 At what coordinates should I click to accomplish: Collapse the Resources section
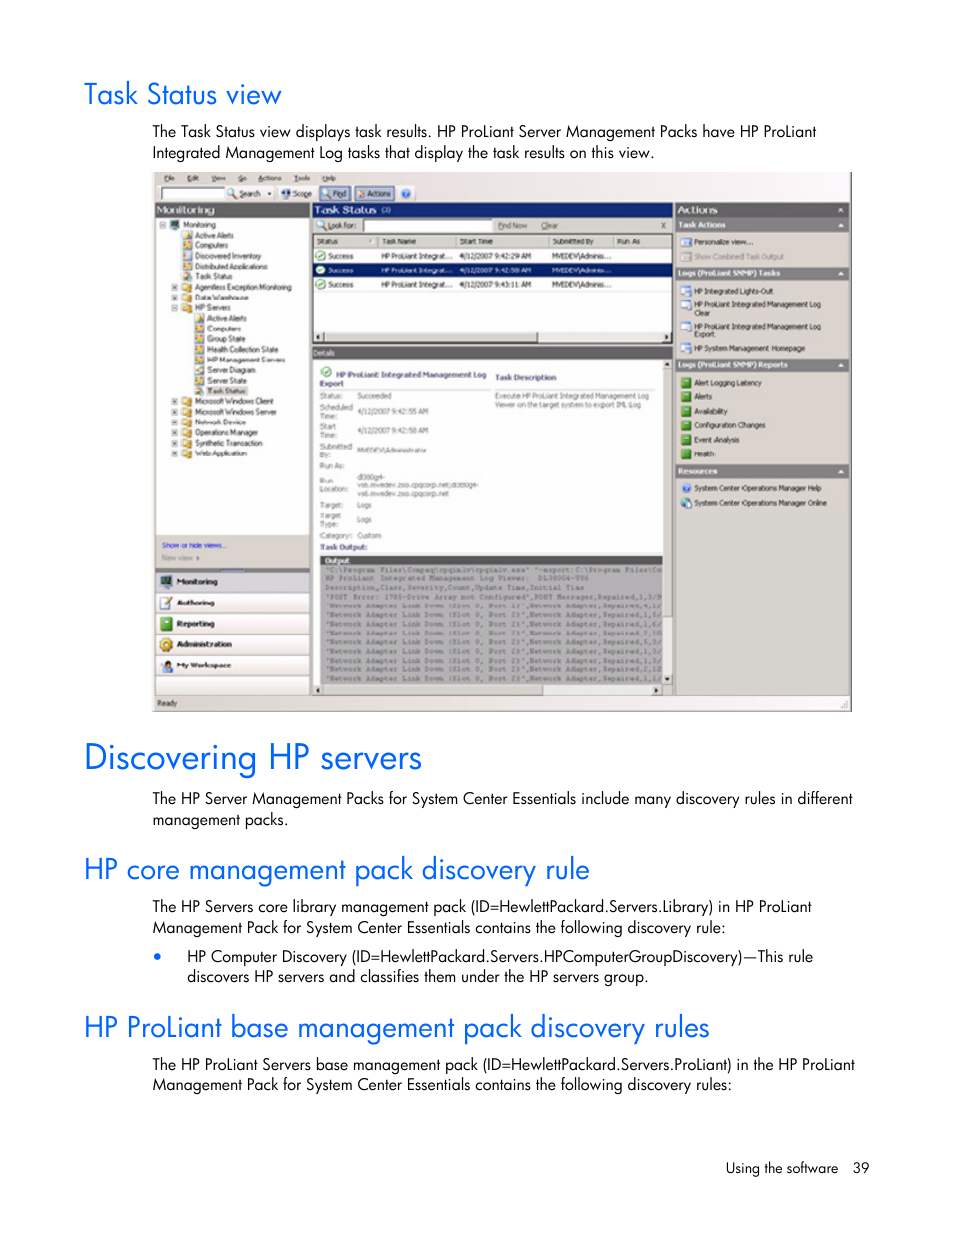841,471
